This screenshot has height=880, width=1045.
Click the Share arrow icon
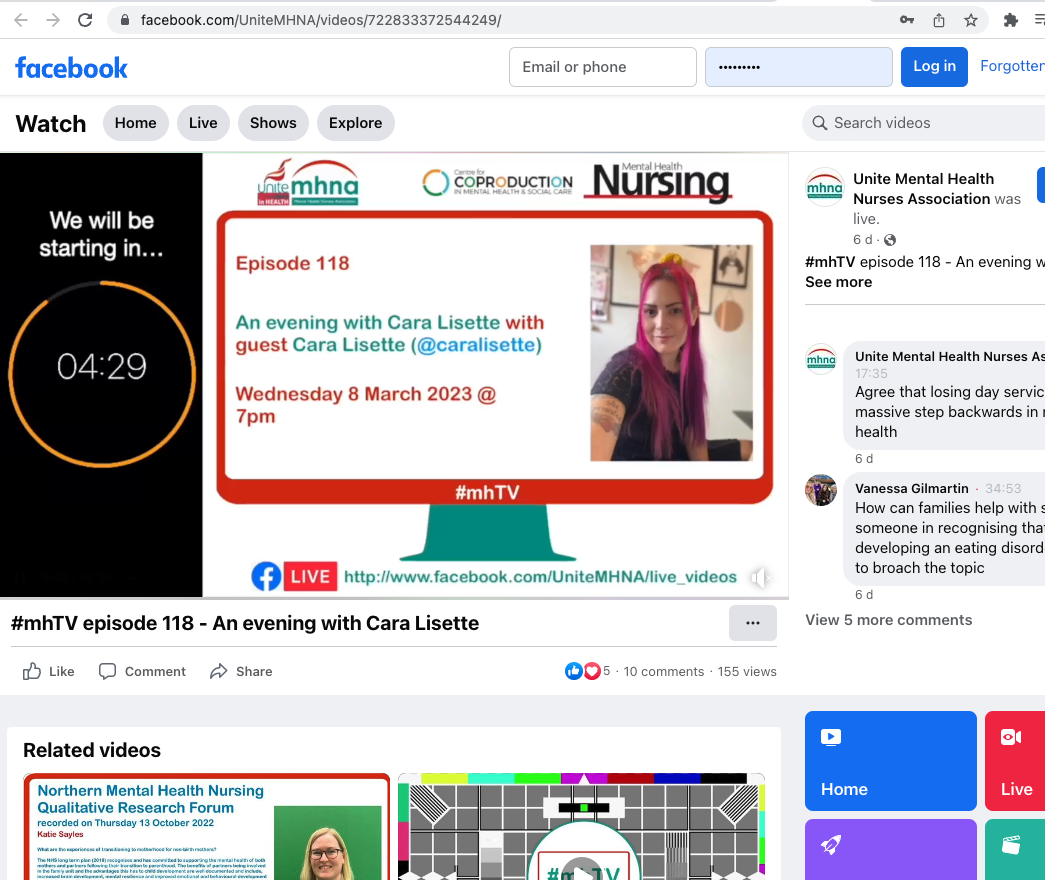pos(219,671)
